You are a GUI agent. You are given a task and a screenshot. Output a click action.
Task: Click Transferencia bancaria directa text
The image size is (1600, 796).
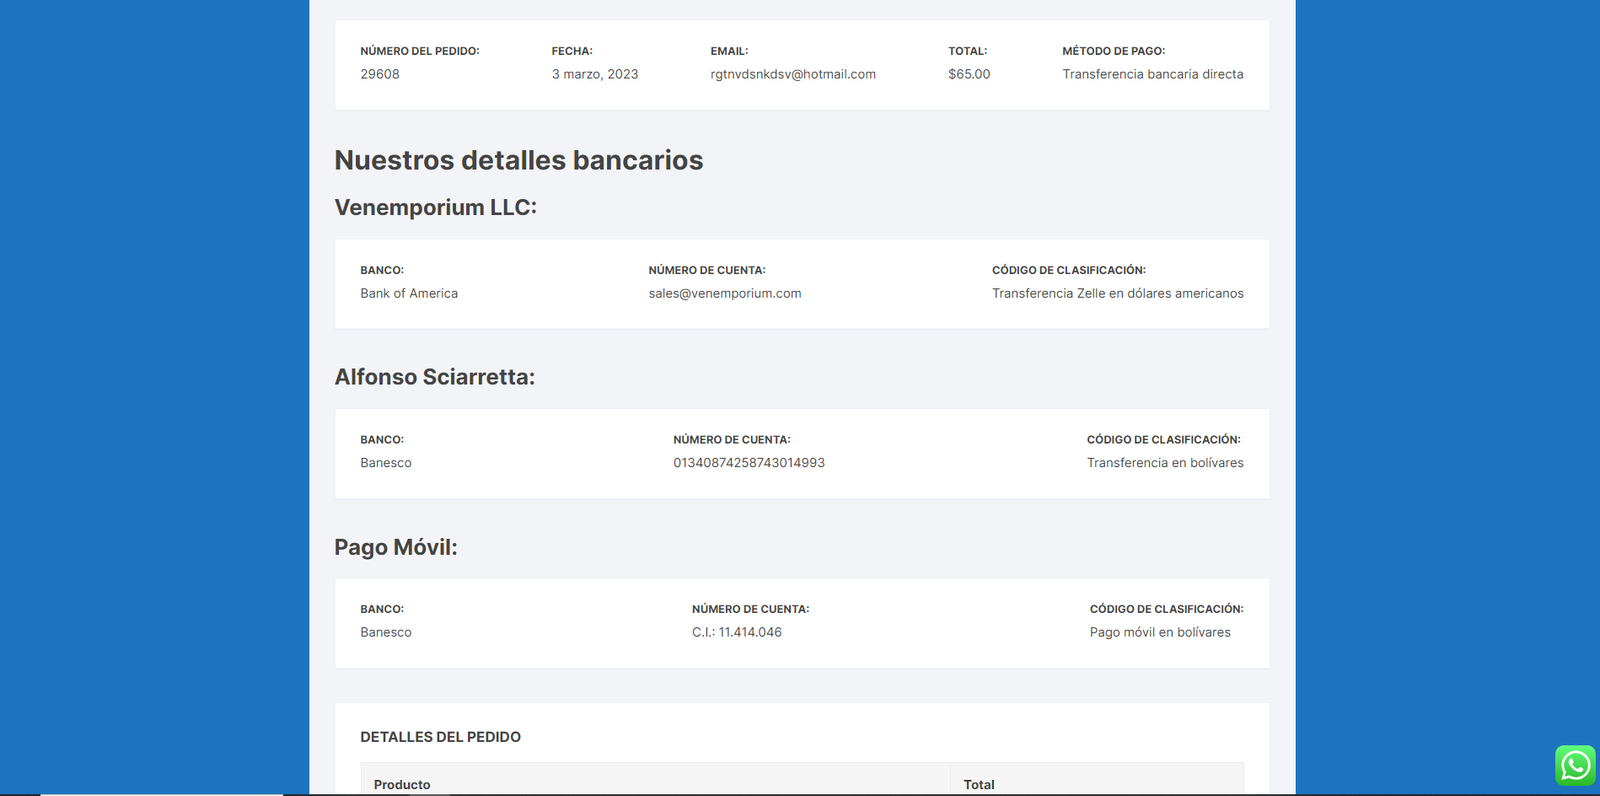(1153, 74)
